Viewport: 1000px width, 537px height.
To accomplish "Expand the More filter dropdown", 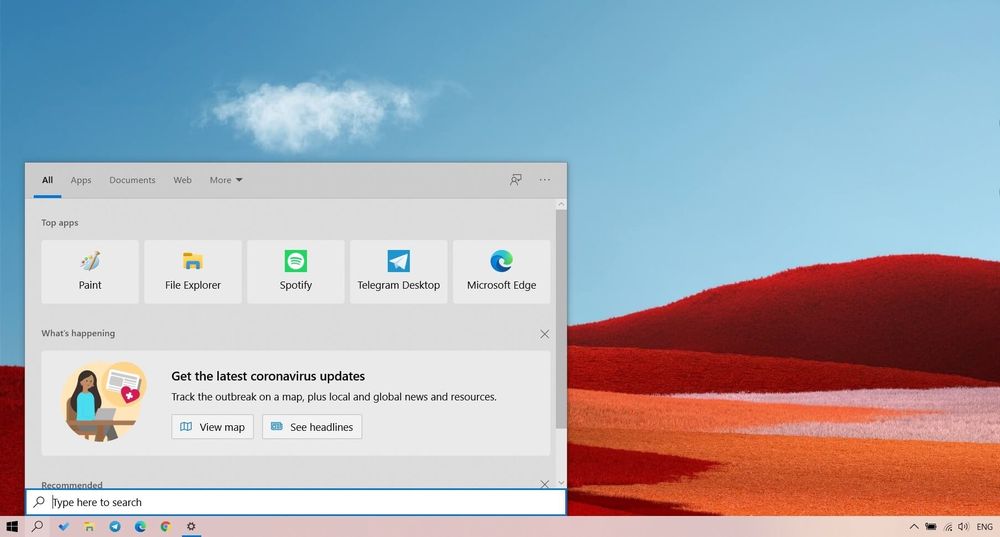I will click(x=226, y=180).
